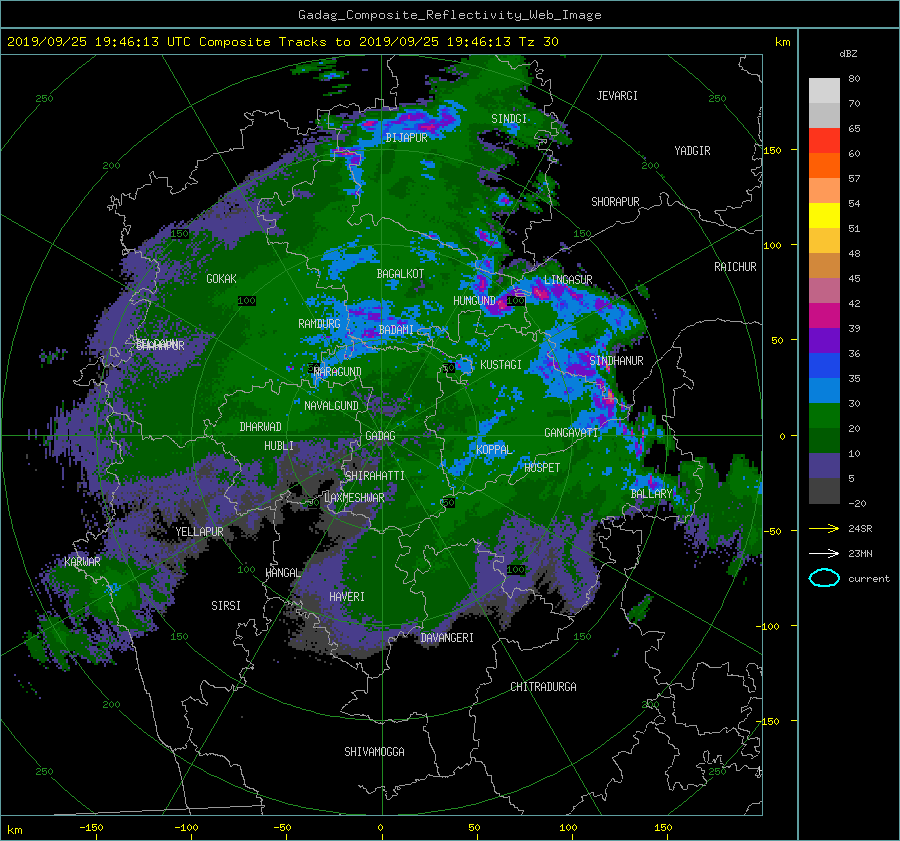Click the SINDGI city label
This screenshot has width=900, height=841.
pyautogui.click(x=509, y=119)
